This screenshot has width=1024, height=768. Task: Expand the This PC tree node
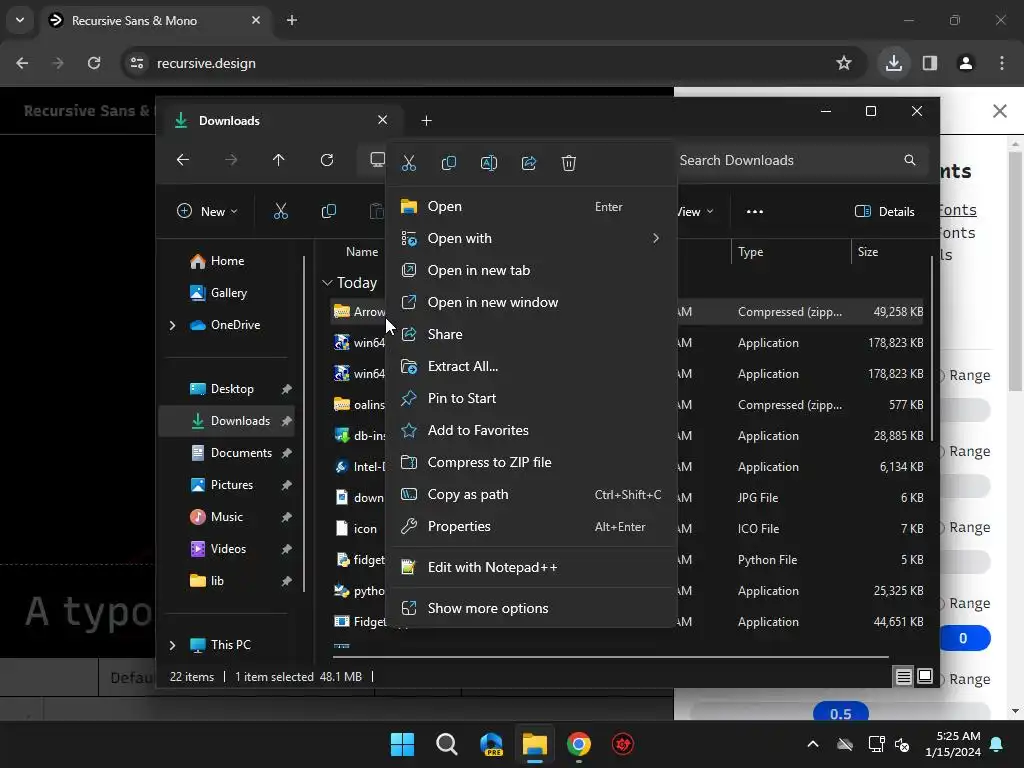point(172,645)
